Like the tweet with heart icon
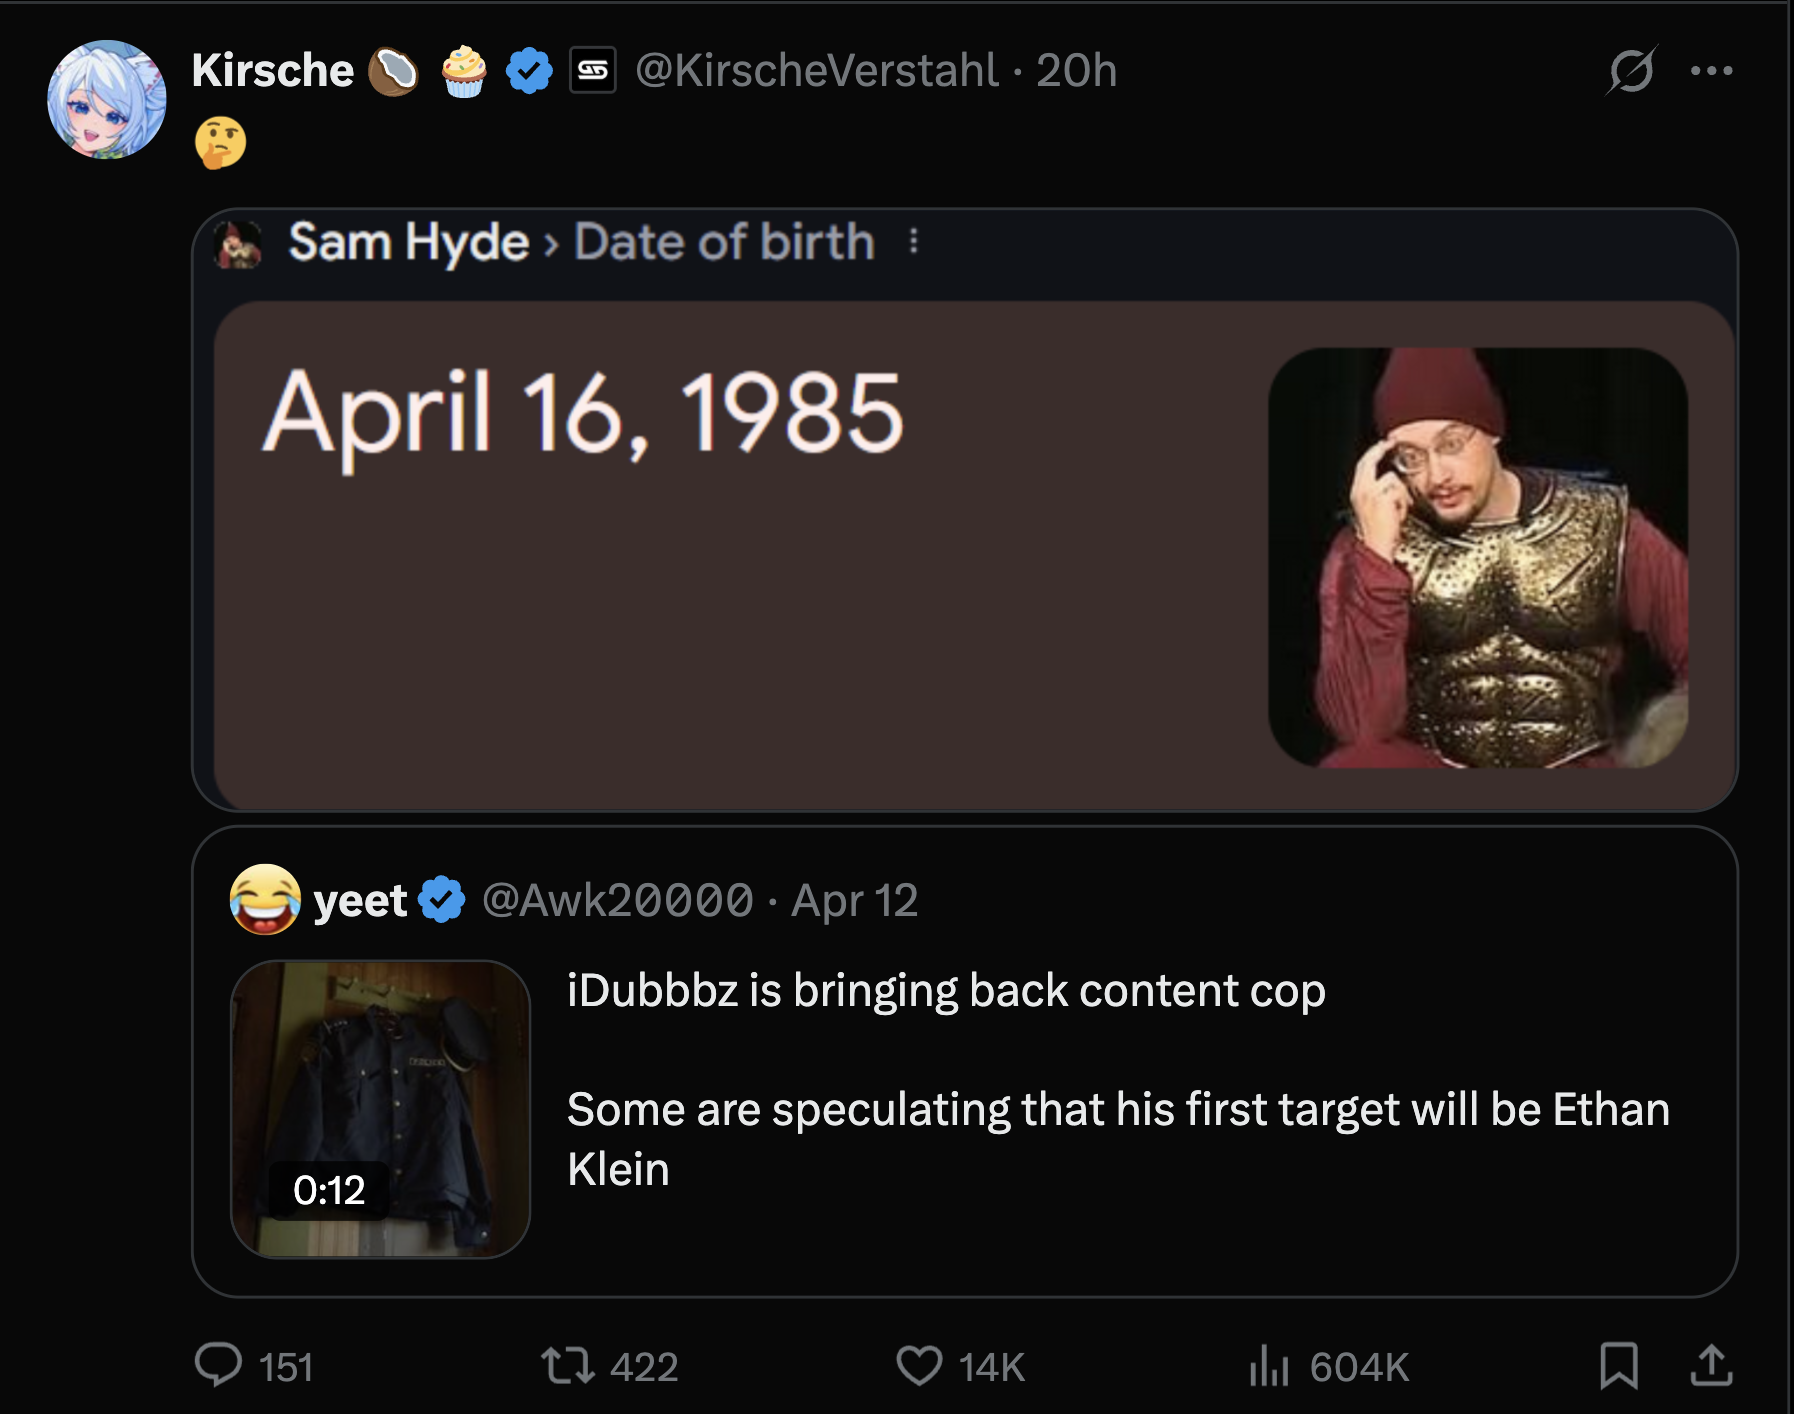Image resolution: width=1794 pixels, height=1414 pixels. [919, 1365]
